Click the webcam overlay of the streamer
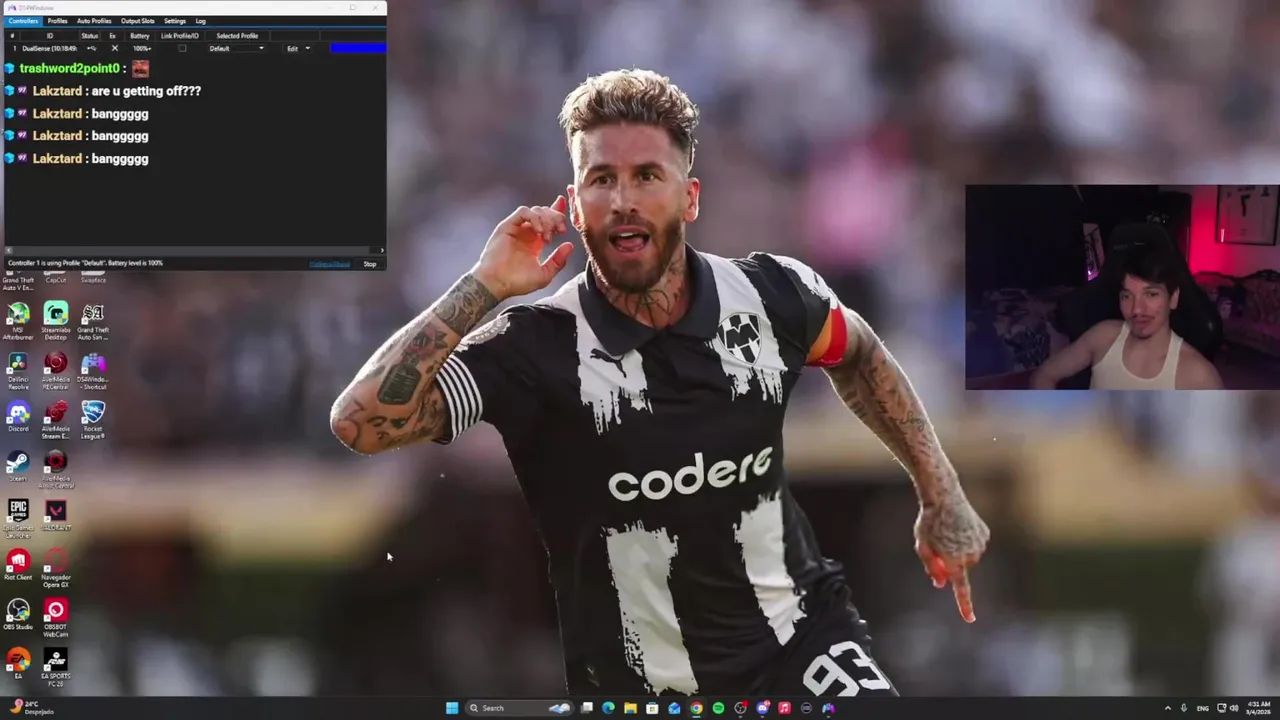Viewport: 1280px width, 720px height. pyautogui.click(x=1122, y=287)
